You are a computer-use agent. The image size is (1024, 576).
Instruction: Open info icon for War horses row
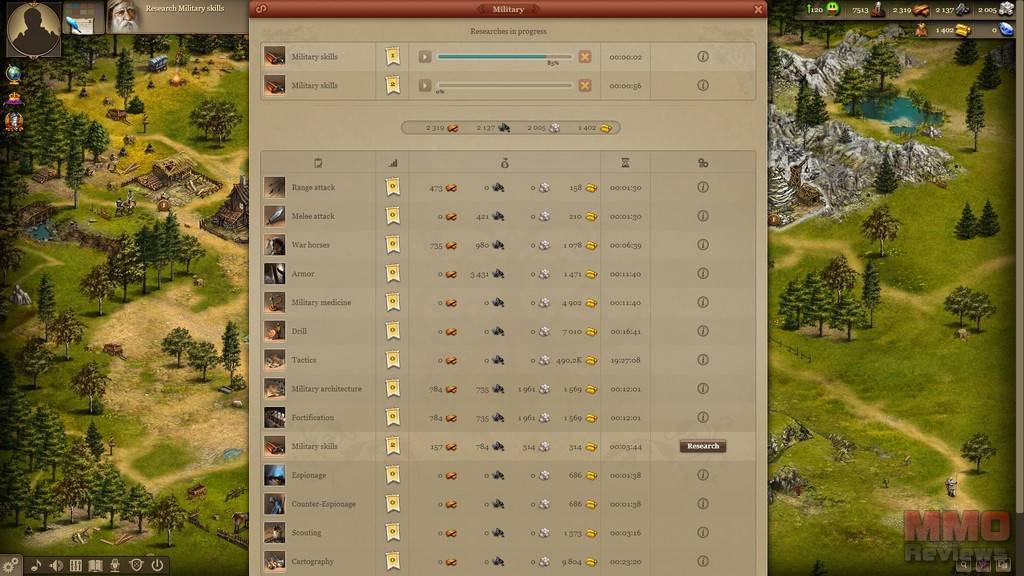tap(703, 245)
